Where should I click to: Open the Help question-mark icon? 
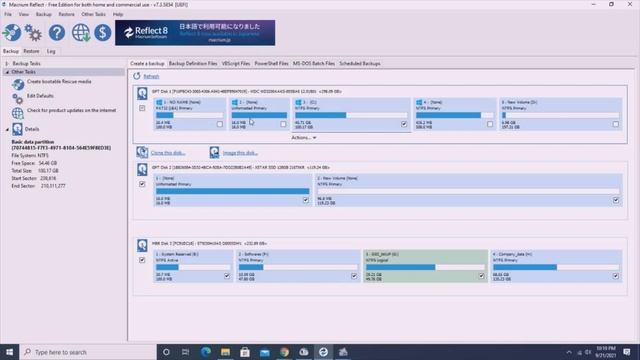pos(57,33)
